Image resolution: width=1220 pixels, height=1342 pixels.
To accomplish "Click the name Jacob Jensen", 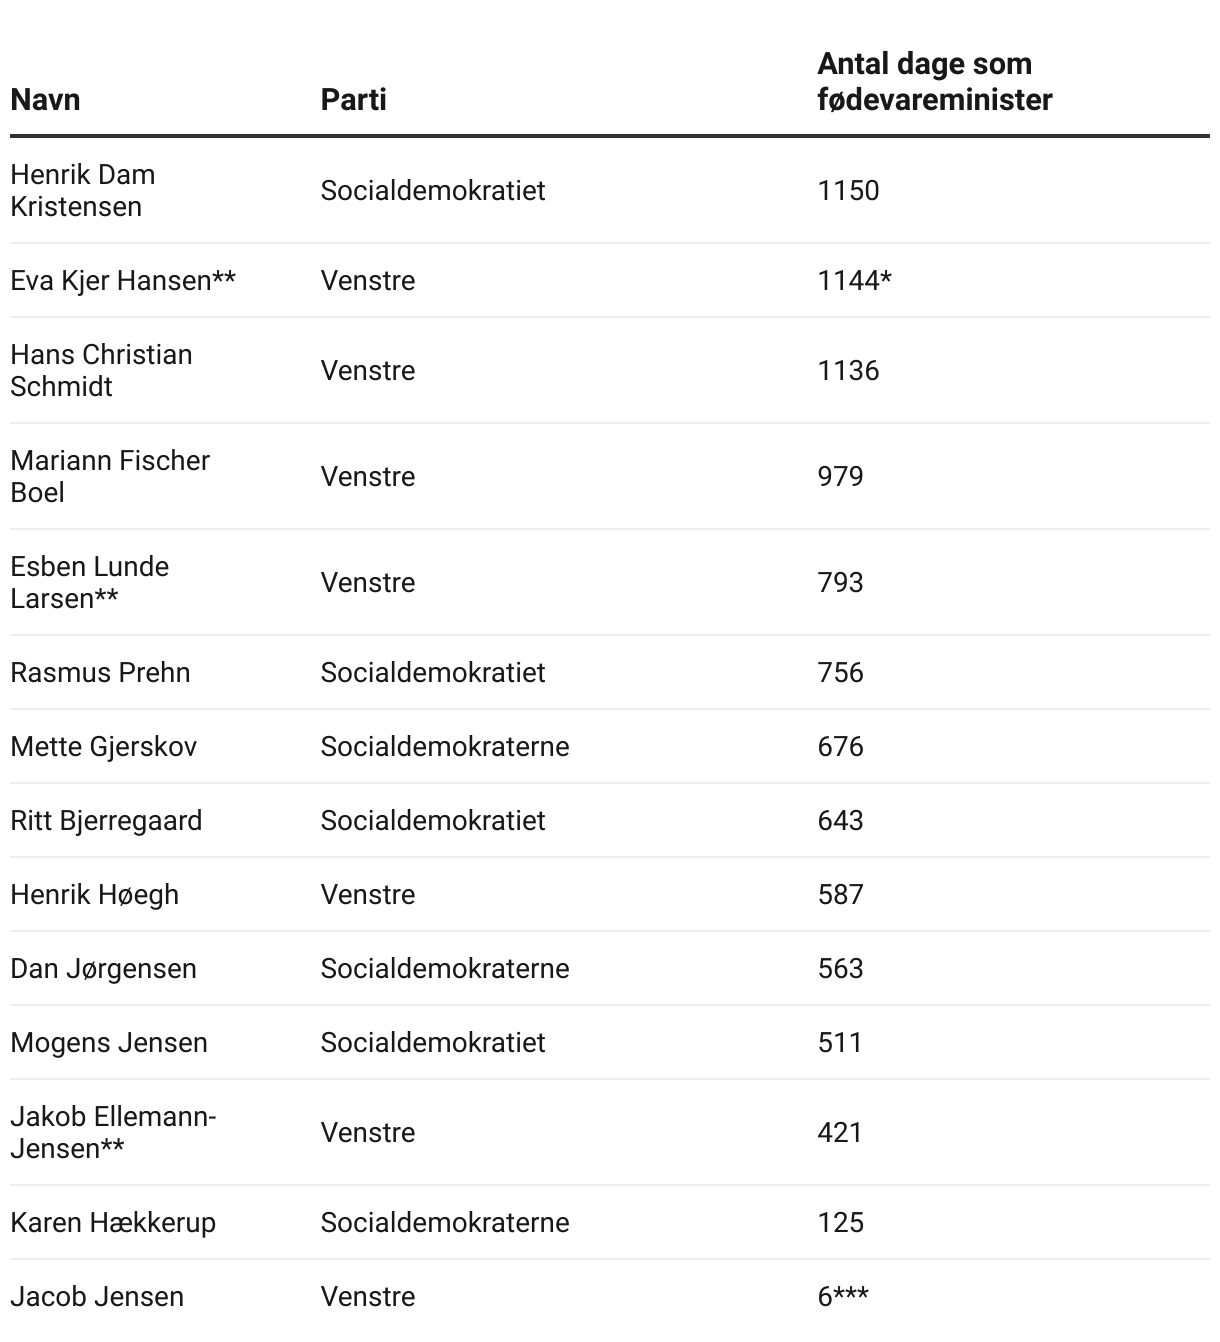I will click(x=97, y=1296).
